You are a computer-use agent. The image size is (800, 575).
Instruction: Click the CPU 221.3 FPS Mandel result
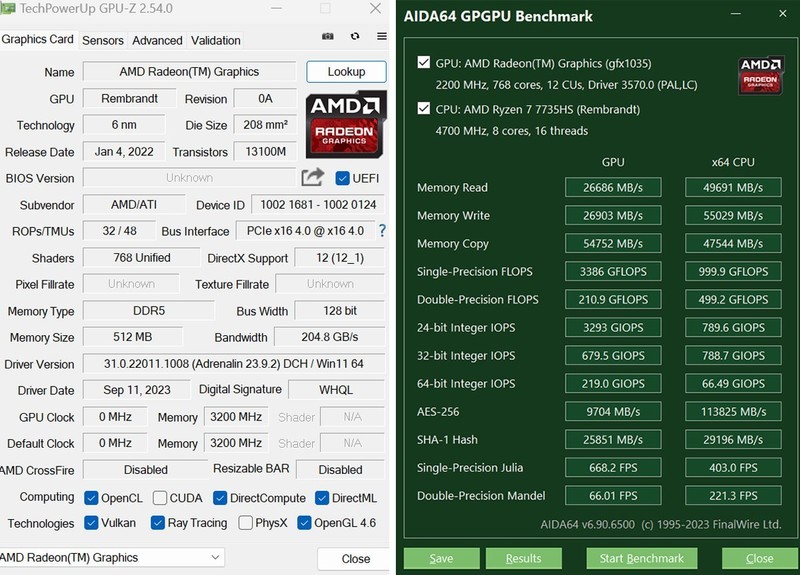733,496
